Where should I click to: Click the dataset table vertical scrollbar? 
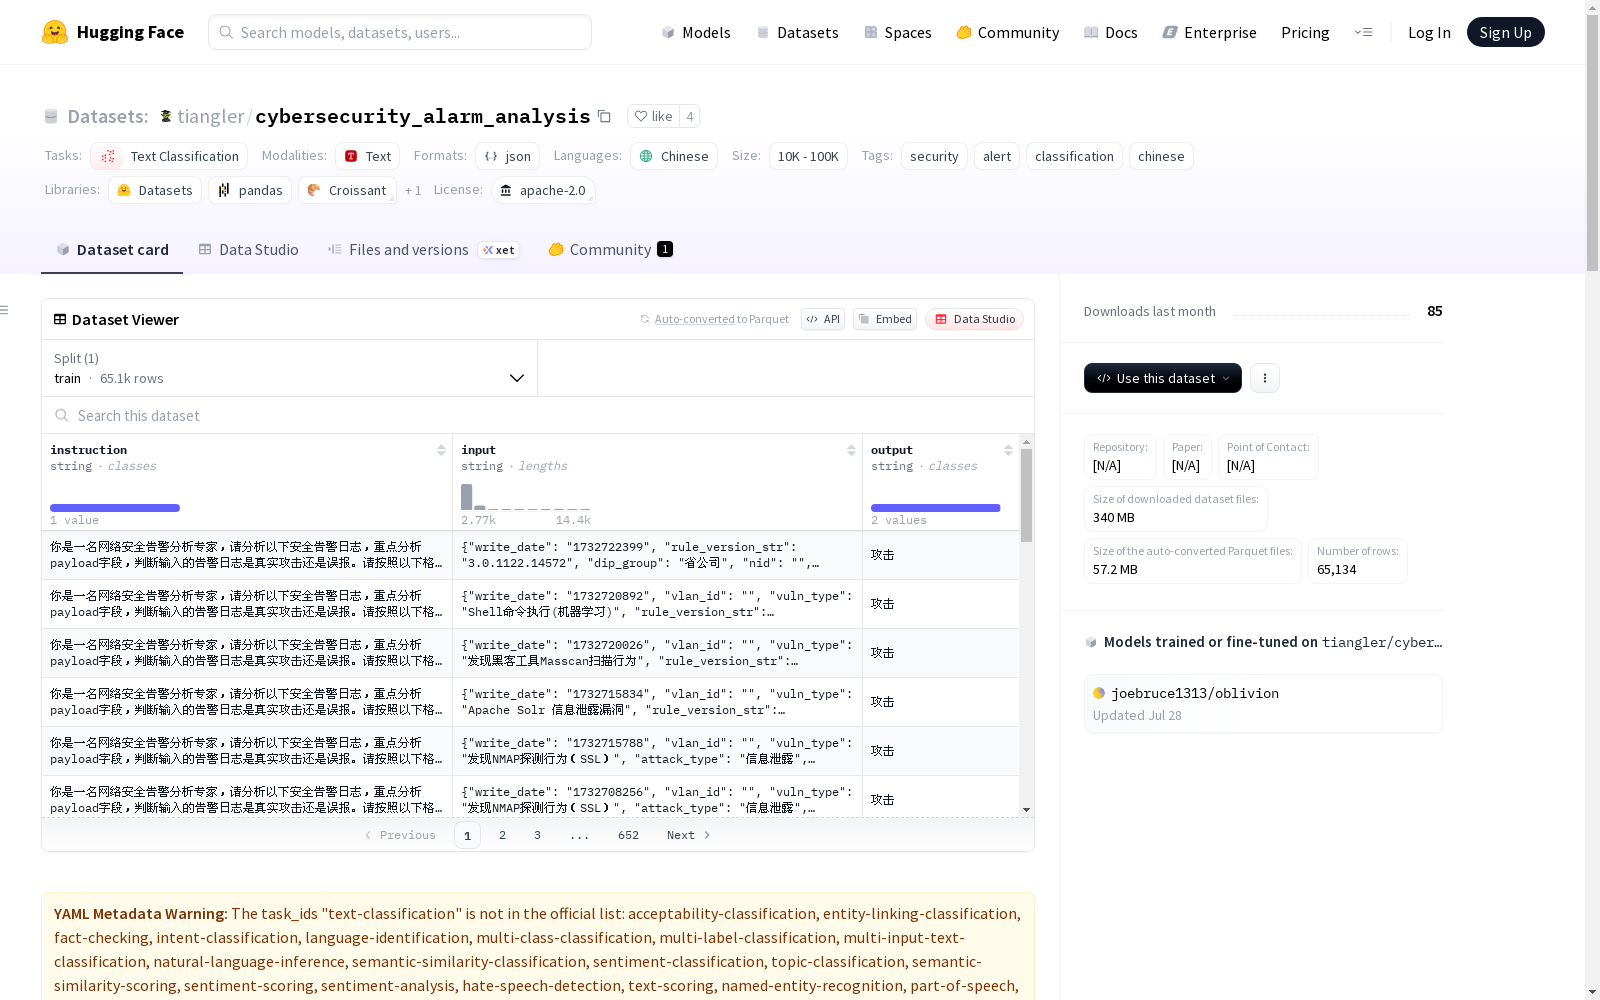pyautogui.click(x=1026, y=495)
